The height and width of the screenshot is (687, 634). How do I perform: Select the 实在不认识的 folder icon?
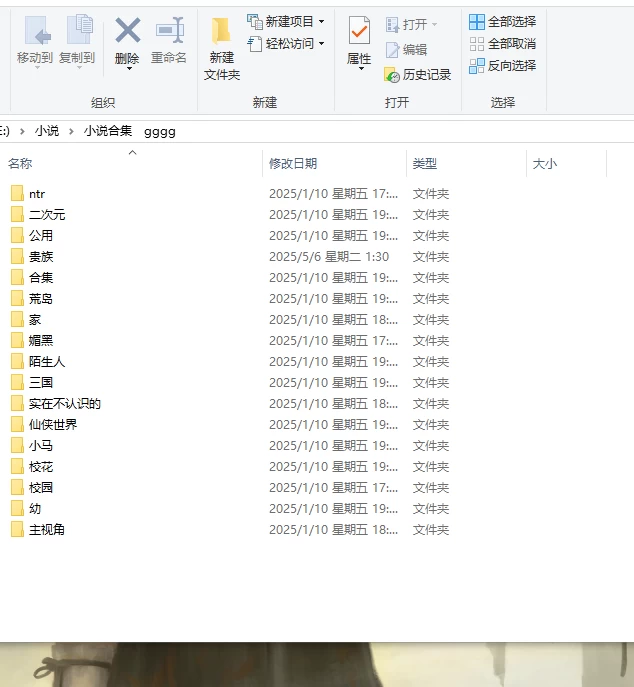click(17, 404)
